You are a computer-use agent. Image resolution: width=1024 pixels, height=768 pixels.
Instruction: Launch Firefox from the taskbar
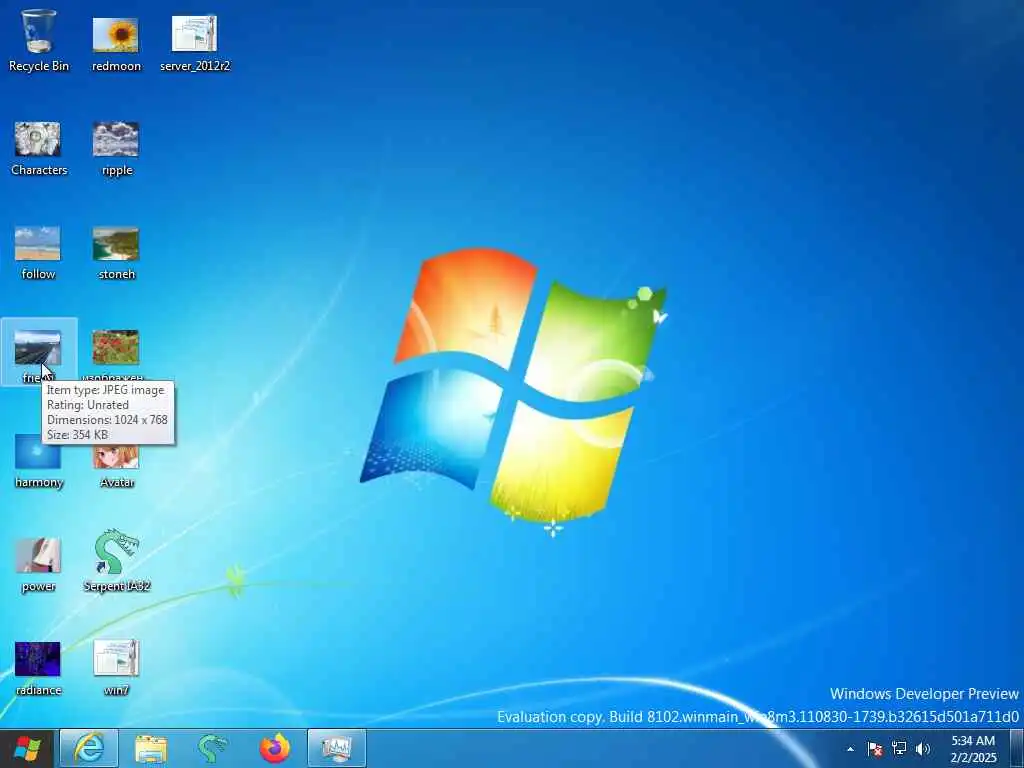click(x=275, y=748)
